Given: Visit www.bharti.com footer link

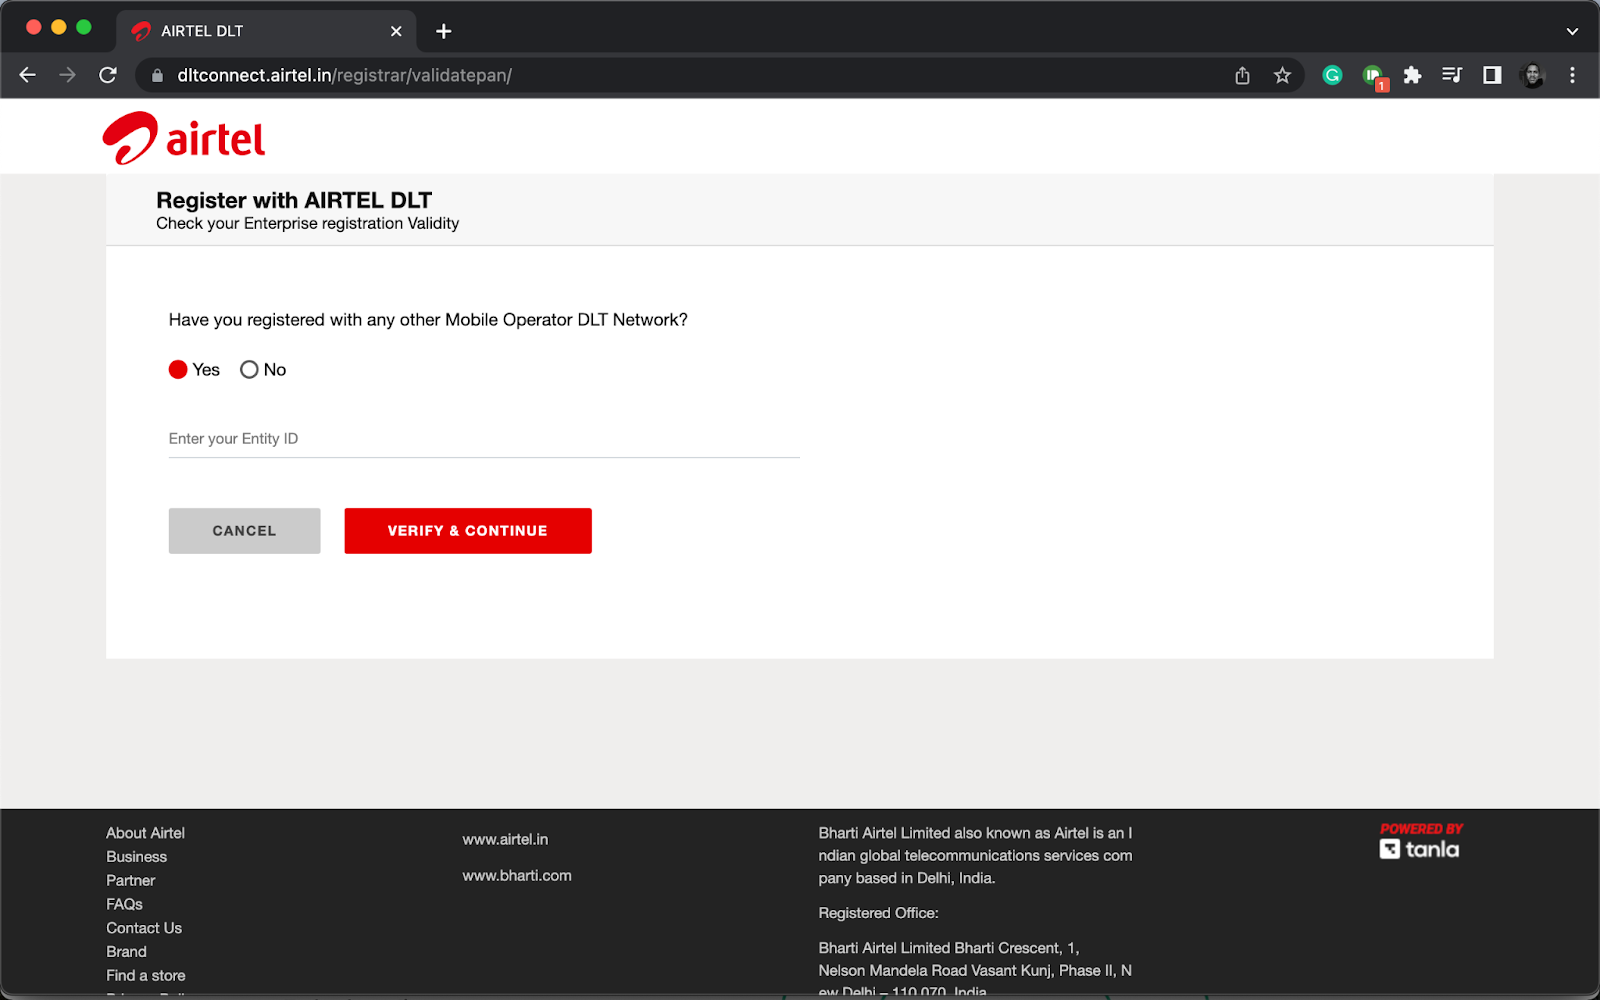Looking at the screenshot, I should pos(517,875).
